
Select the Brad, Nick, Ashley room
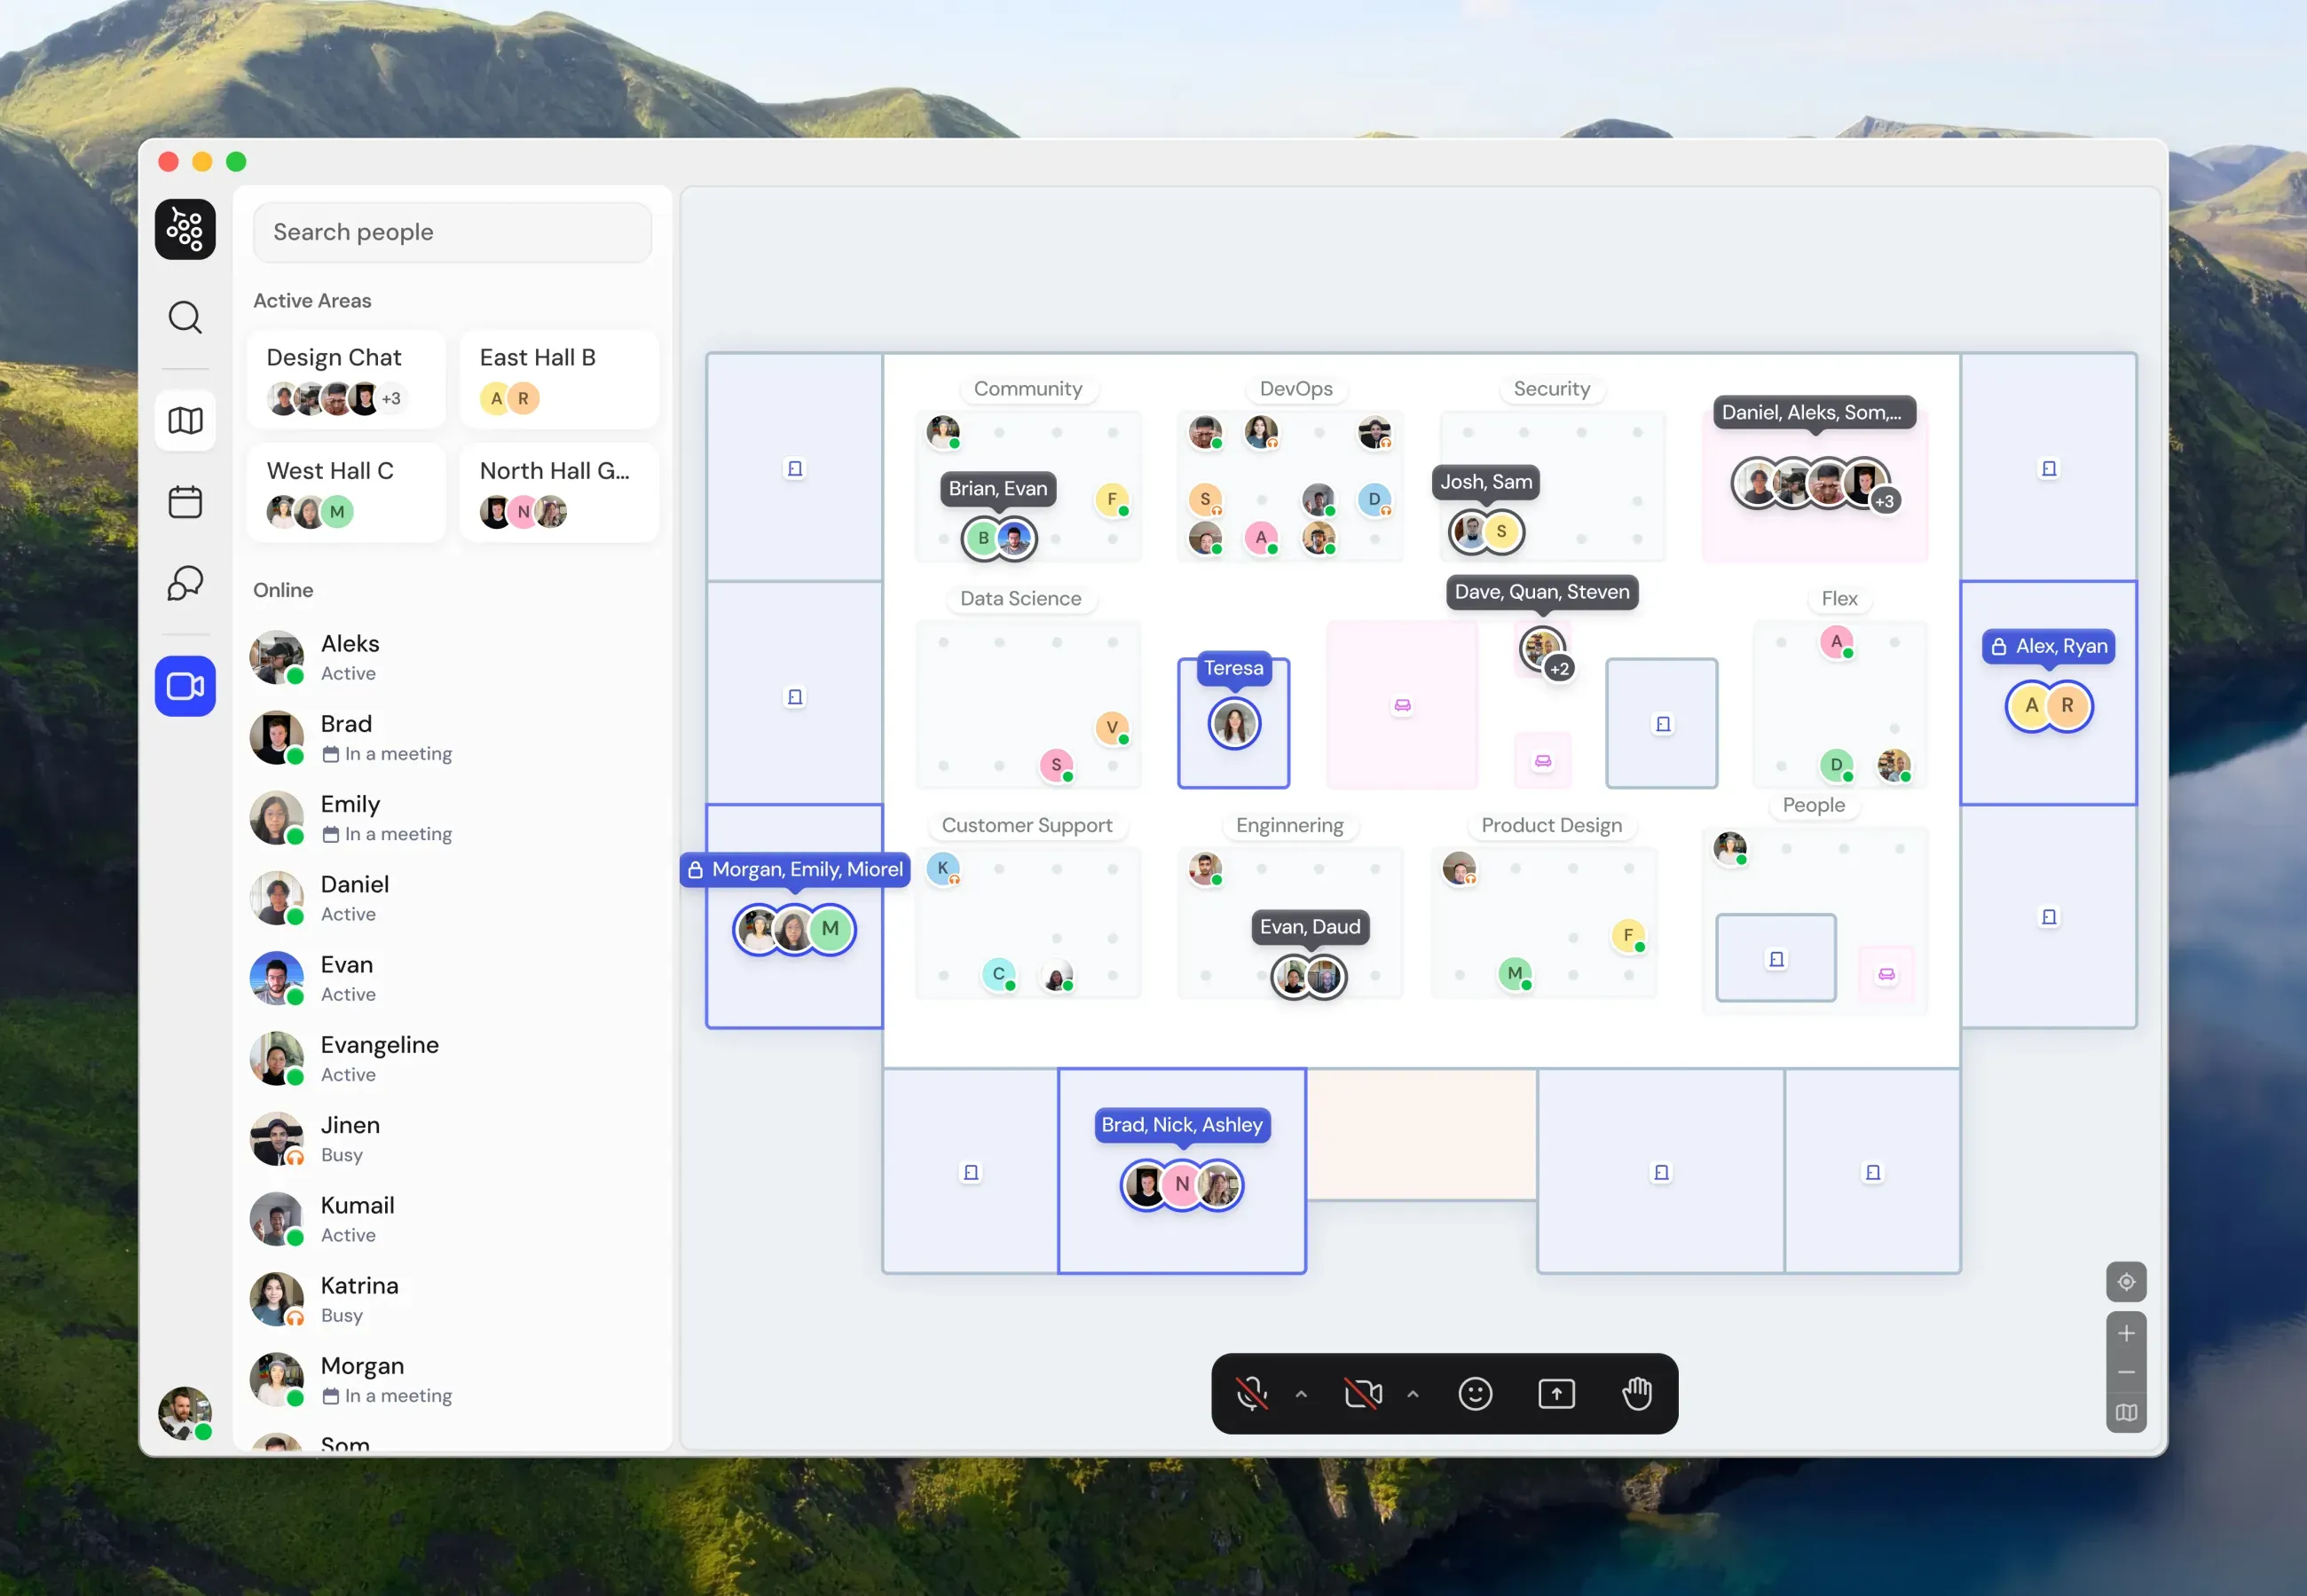coord(1182,1171)
